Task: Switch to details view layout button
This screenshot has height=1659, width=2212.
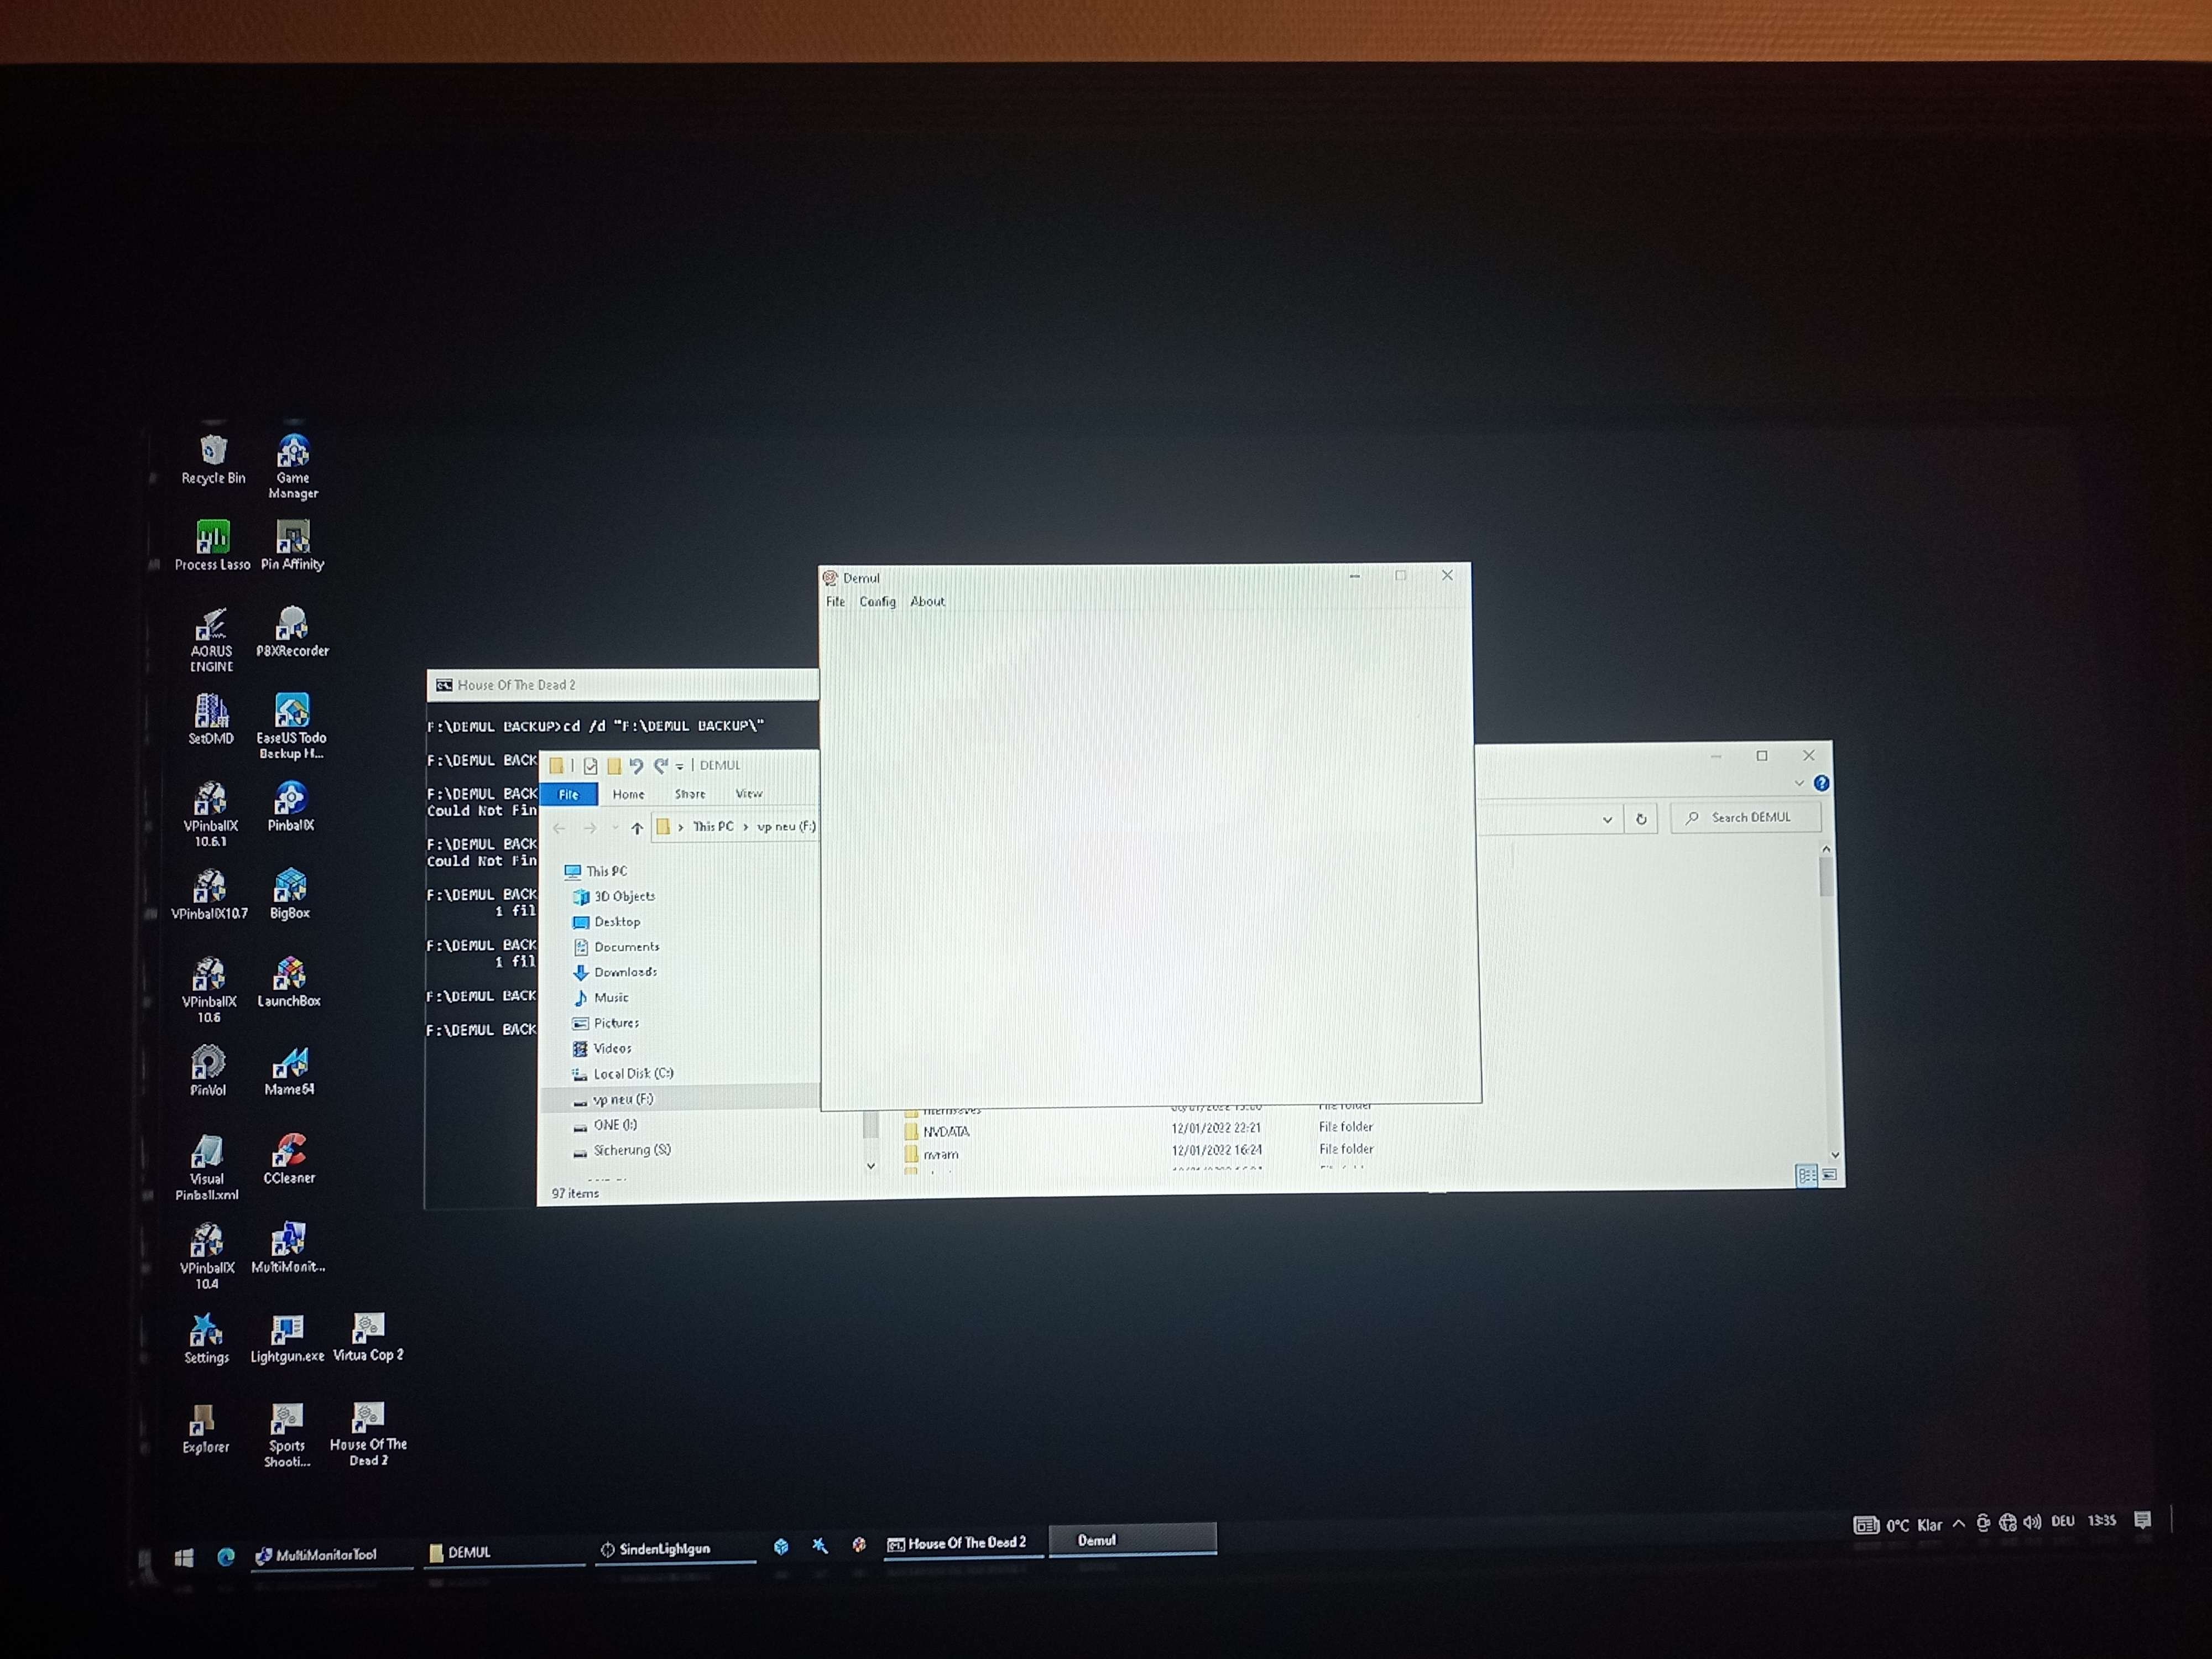Action: [x=1806, y=1176]
